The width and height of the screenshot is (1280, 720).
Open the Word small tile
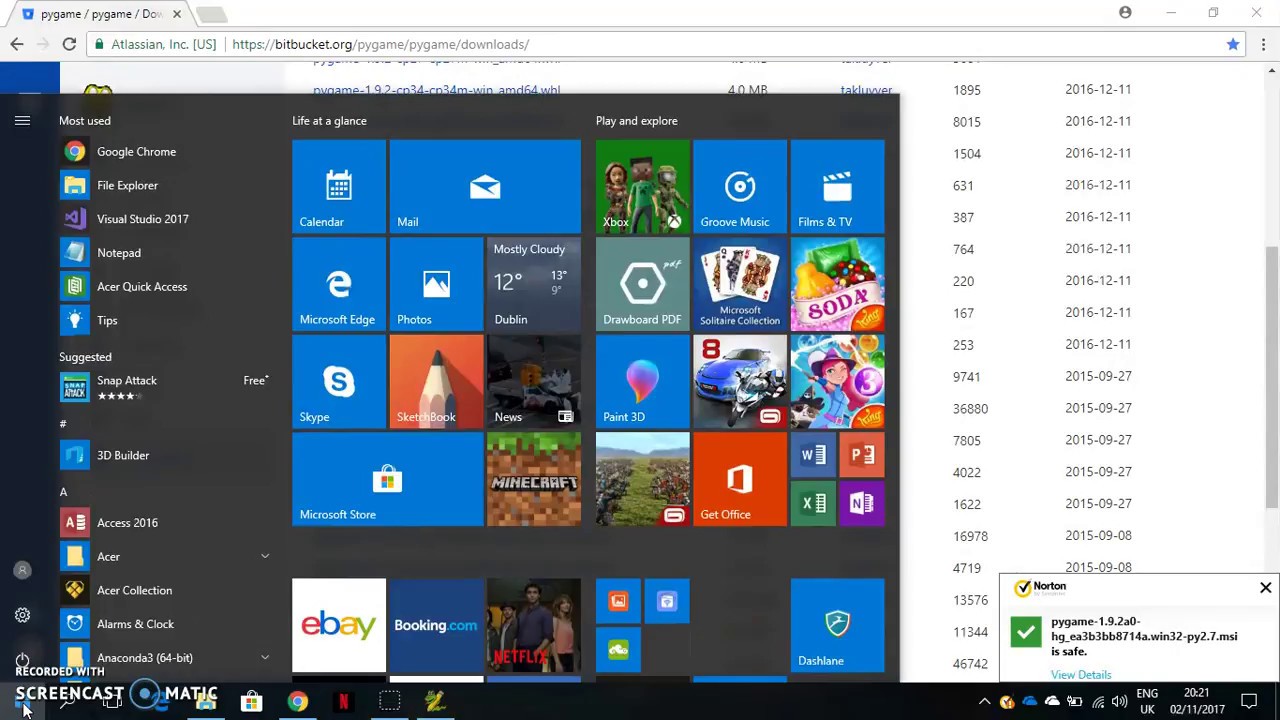point(813,455)
